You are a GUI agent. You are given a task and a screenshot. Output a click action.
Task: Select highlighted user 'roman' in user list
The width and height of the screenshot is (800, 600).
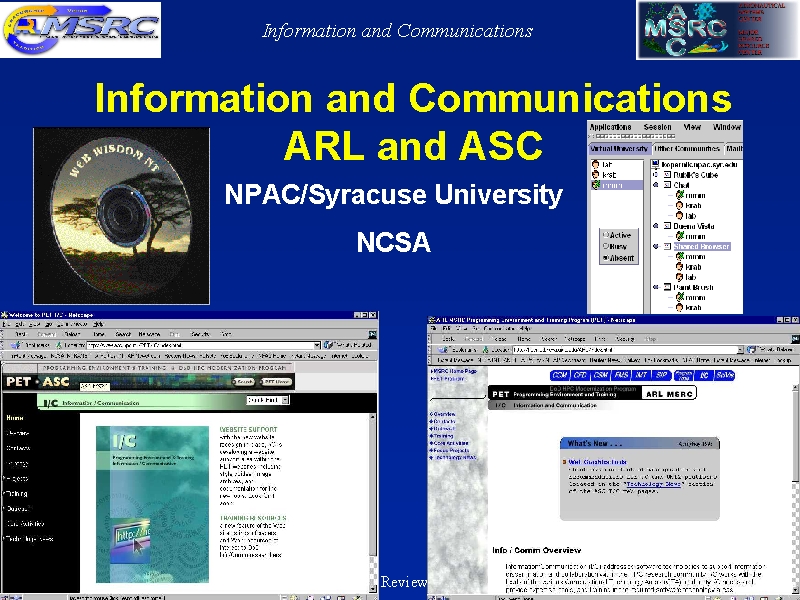[617, 185]
